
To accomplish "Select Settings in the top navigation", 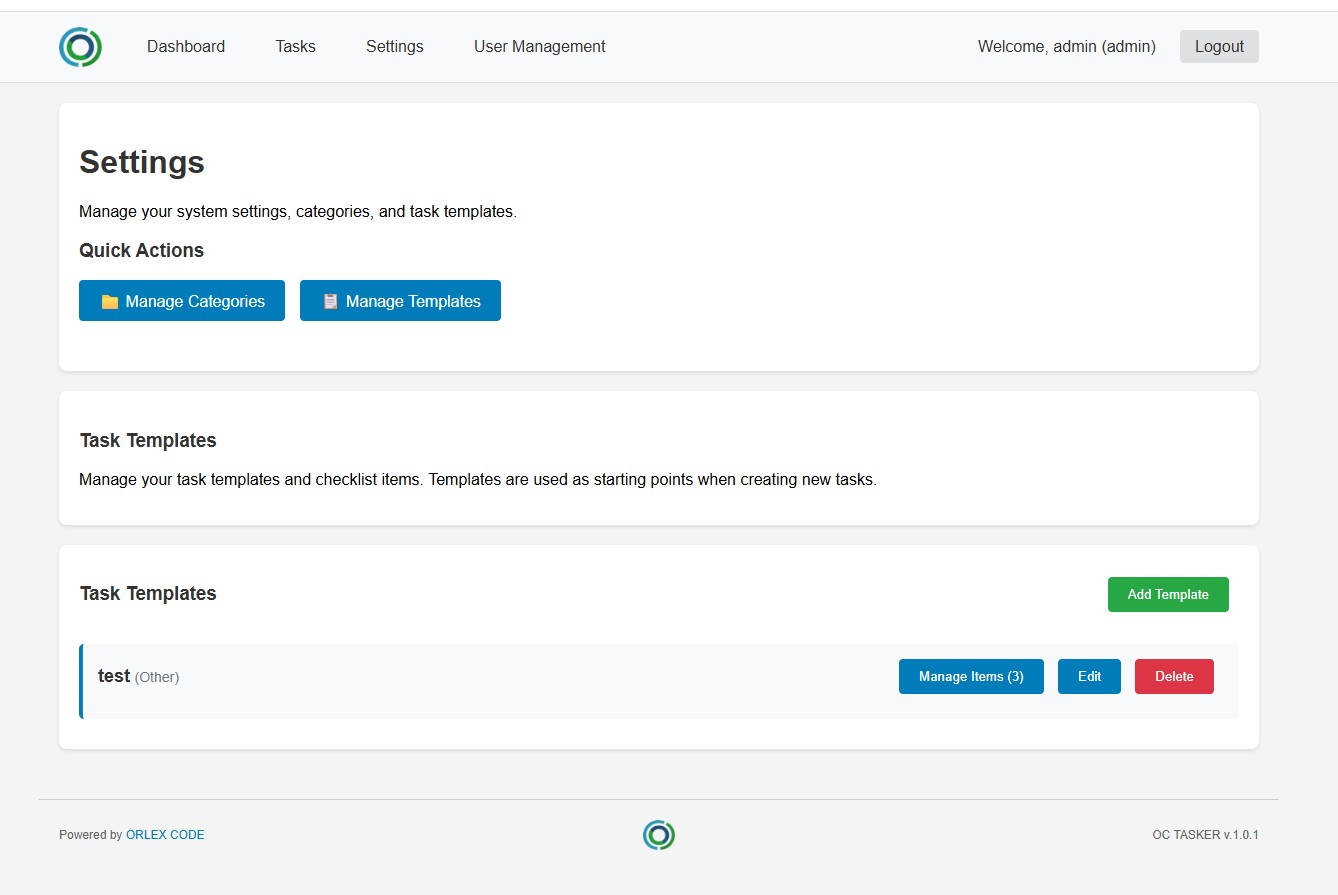I will click(x=394, y=47).
